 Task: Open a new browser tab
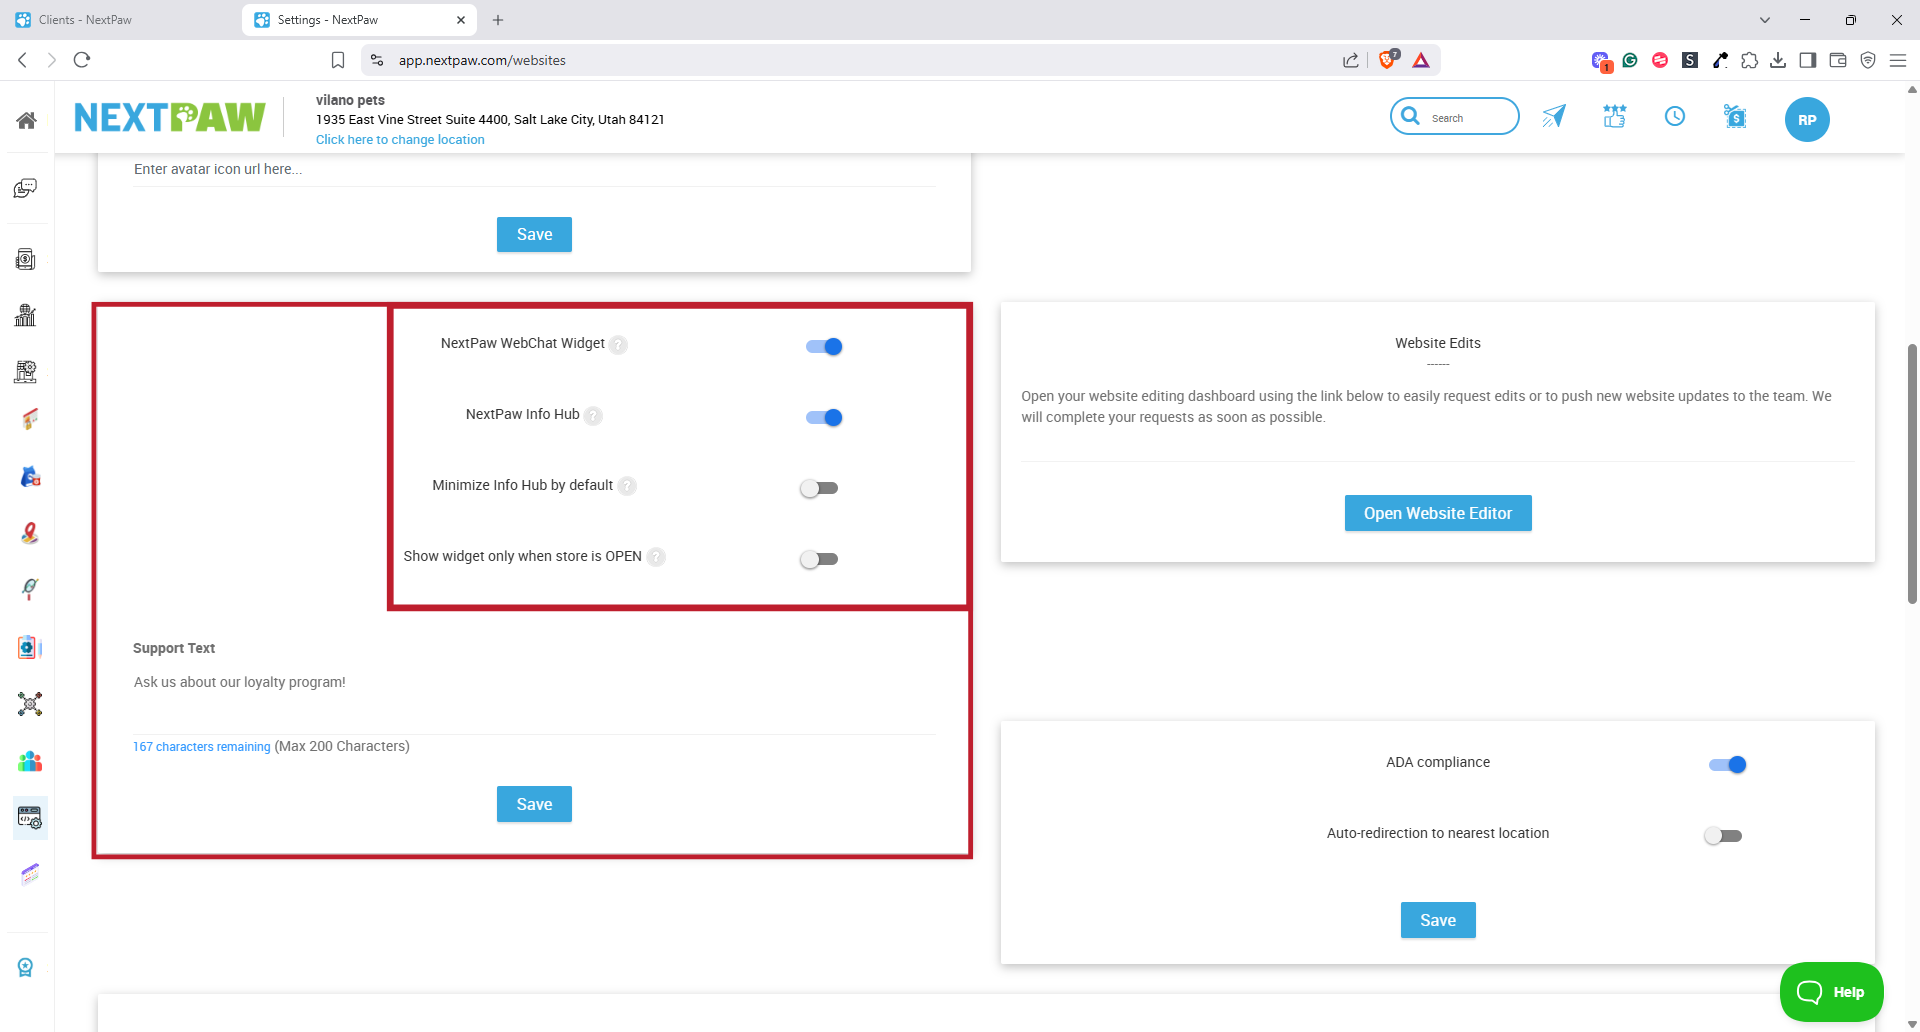(498, 20)
